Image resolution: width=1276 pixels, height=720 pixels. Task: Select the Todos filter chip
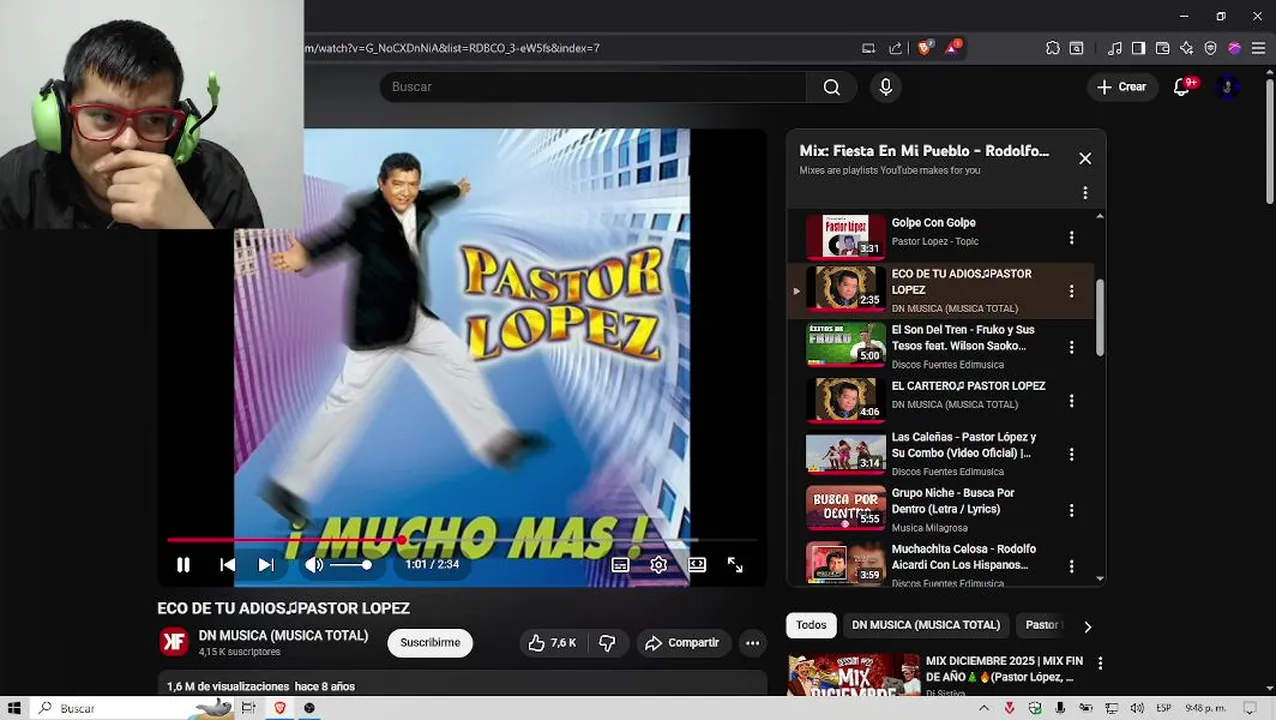(811, 625)
